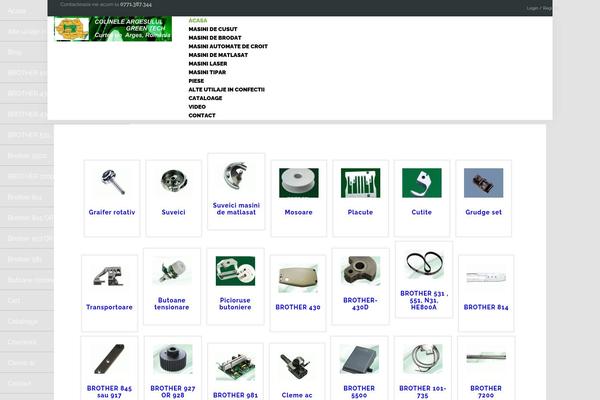This screenshot has width=600, height=400.
Task: Open Suveici masini de matlasat link
Action: [236, 209]
